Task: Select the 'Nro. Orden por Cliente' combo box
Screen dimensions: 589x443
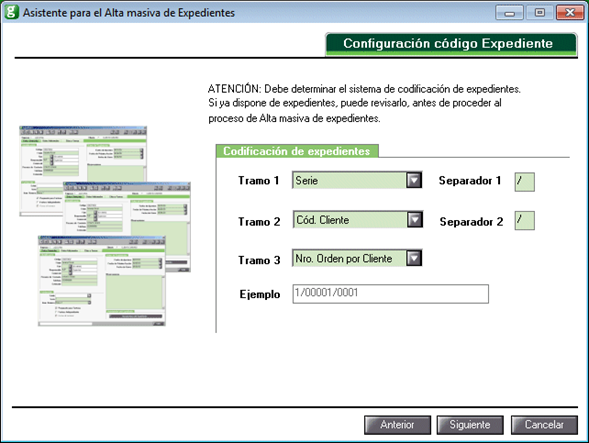Action: point(357,258)
